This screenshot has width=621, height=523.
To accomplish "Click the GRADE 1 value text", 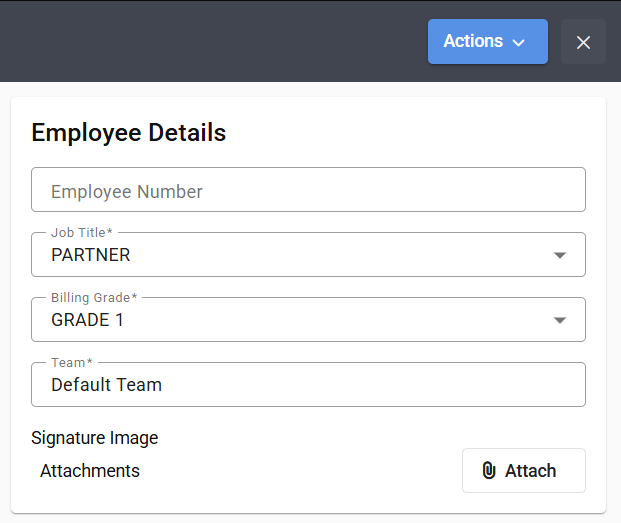I will [88, 320].
